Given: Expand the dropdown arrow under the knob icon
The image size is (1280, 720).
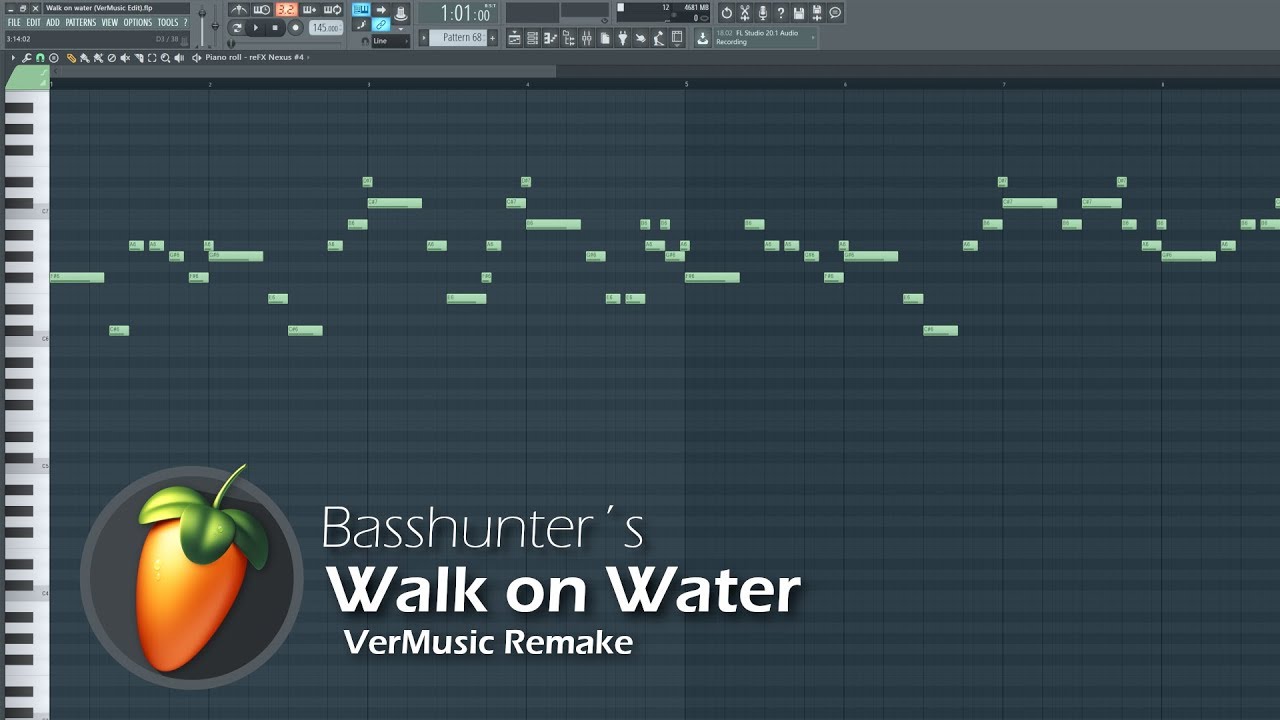Looking at the screenshot, I should coord(401,29).
